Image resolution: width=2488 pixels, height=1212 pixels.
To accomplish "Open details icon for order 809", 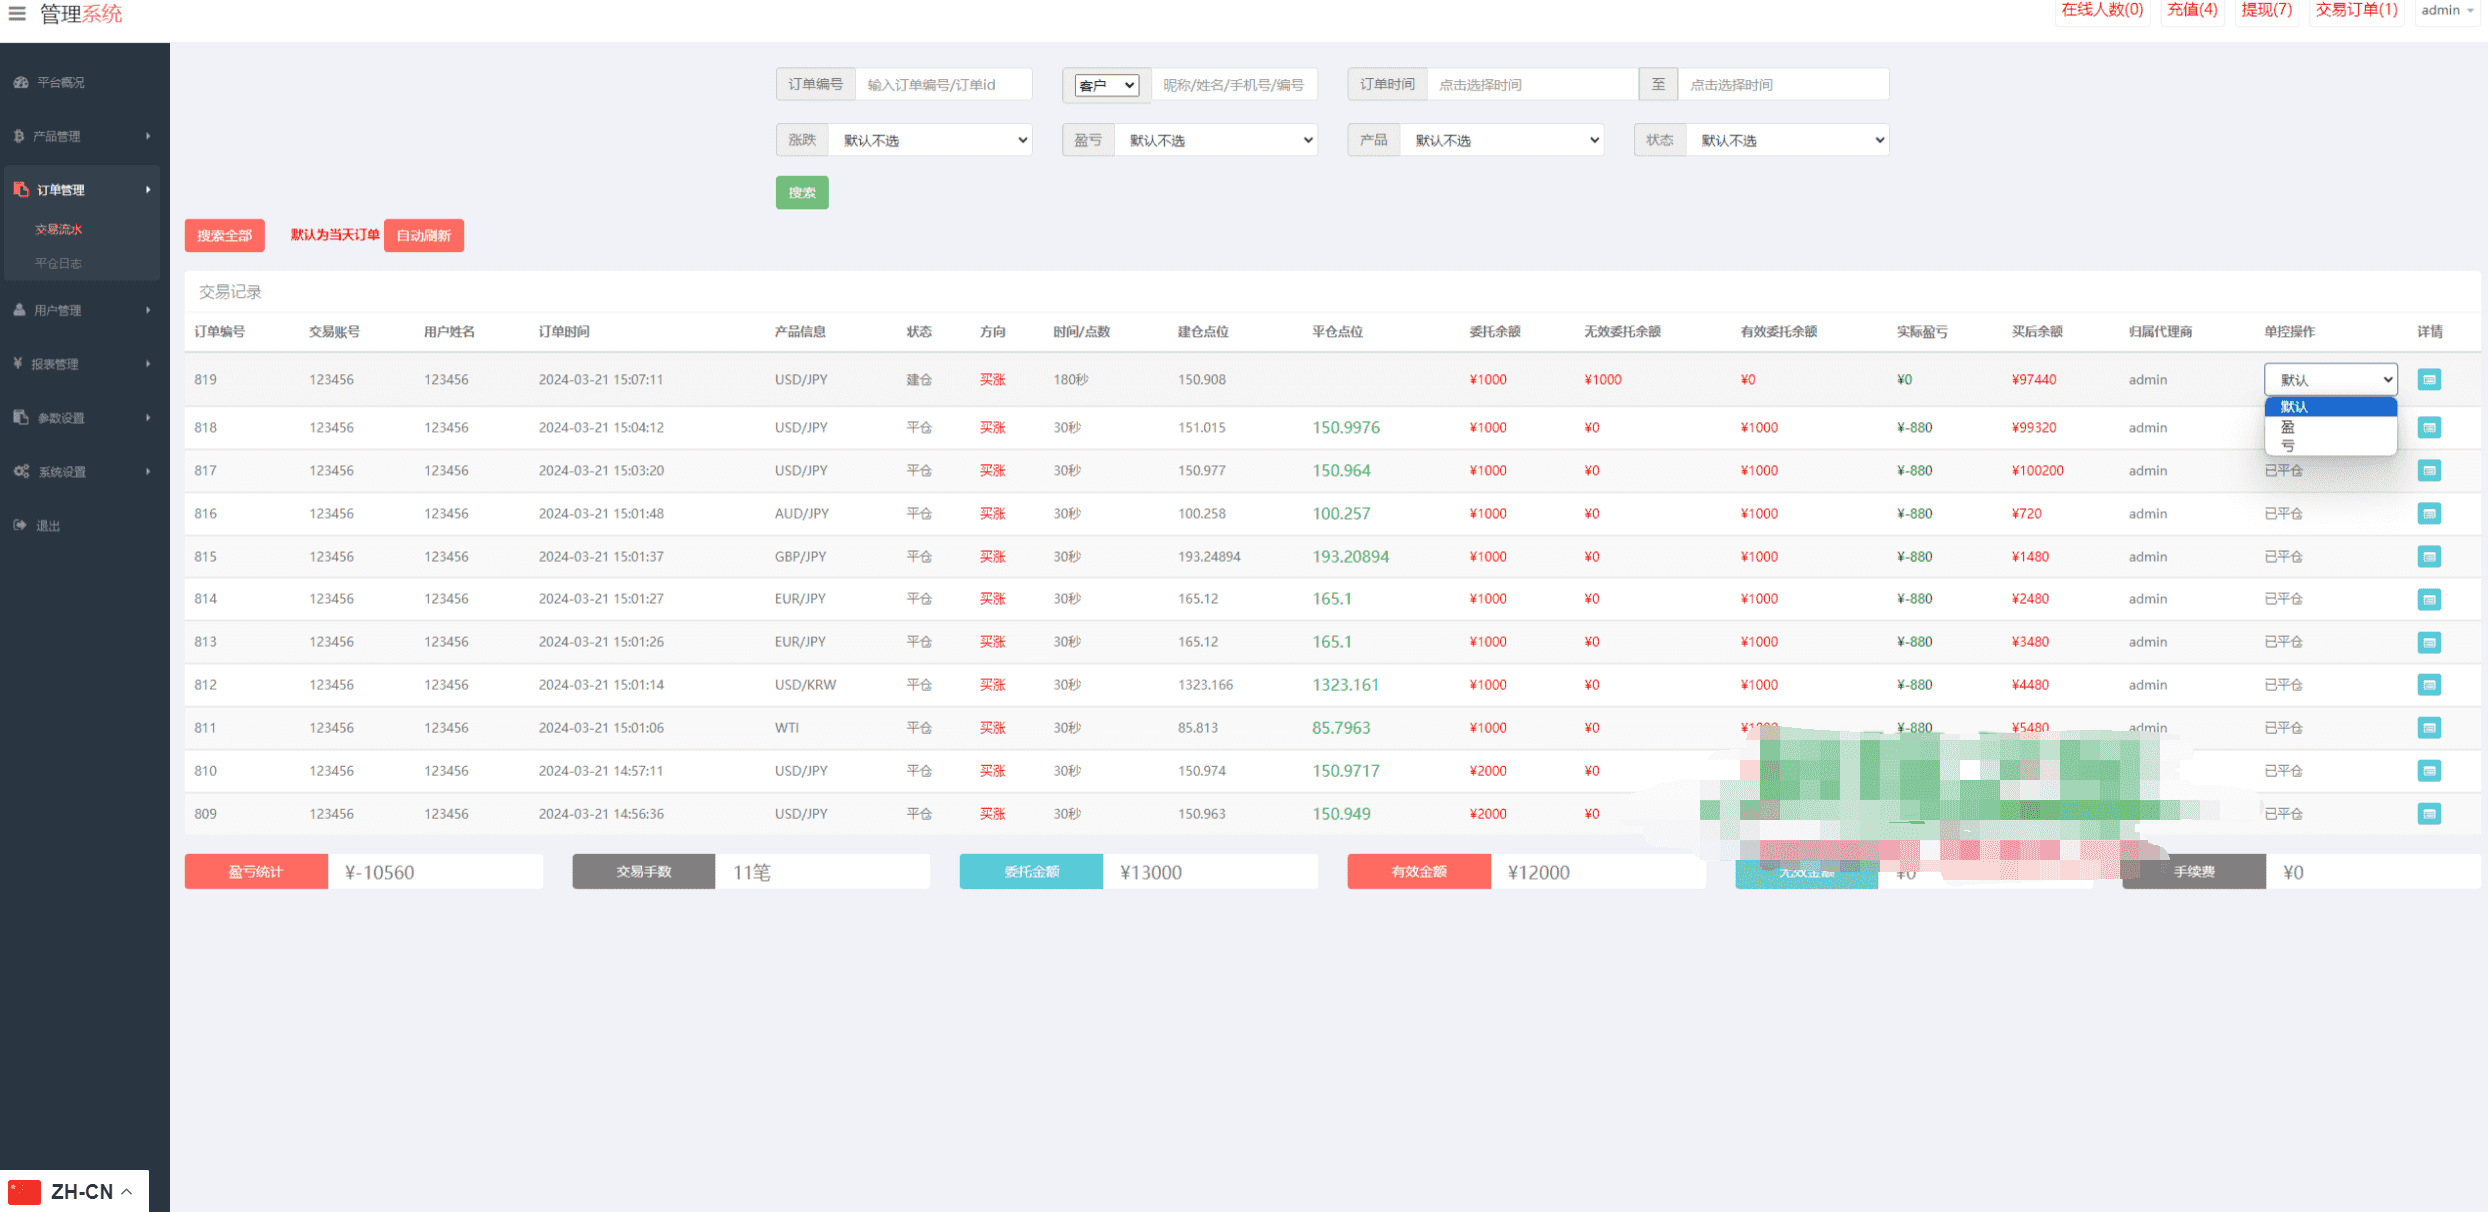I will [2429, 814].
